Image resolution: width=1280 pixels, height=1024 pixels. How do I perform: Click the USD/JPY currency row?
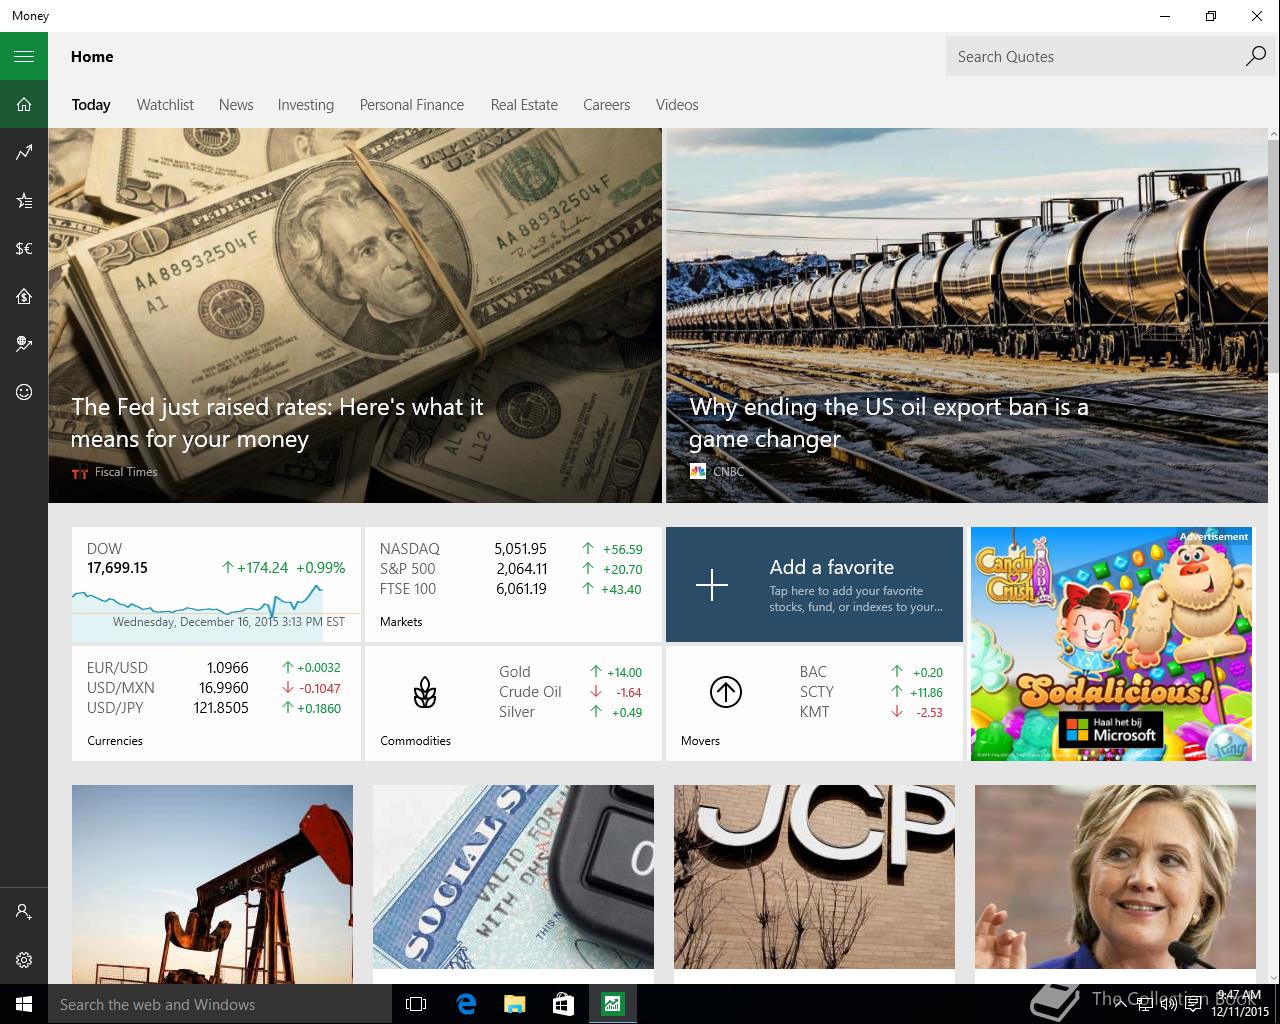click(x=214, y=708)
